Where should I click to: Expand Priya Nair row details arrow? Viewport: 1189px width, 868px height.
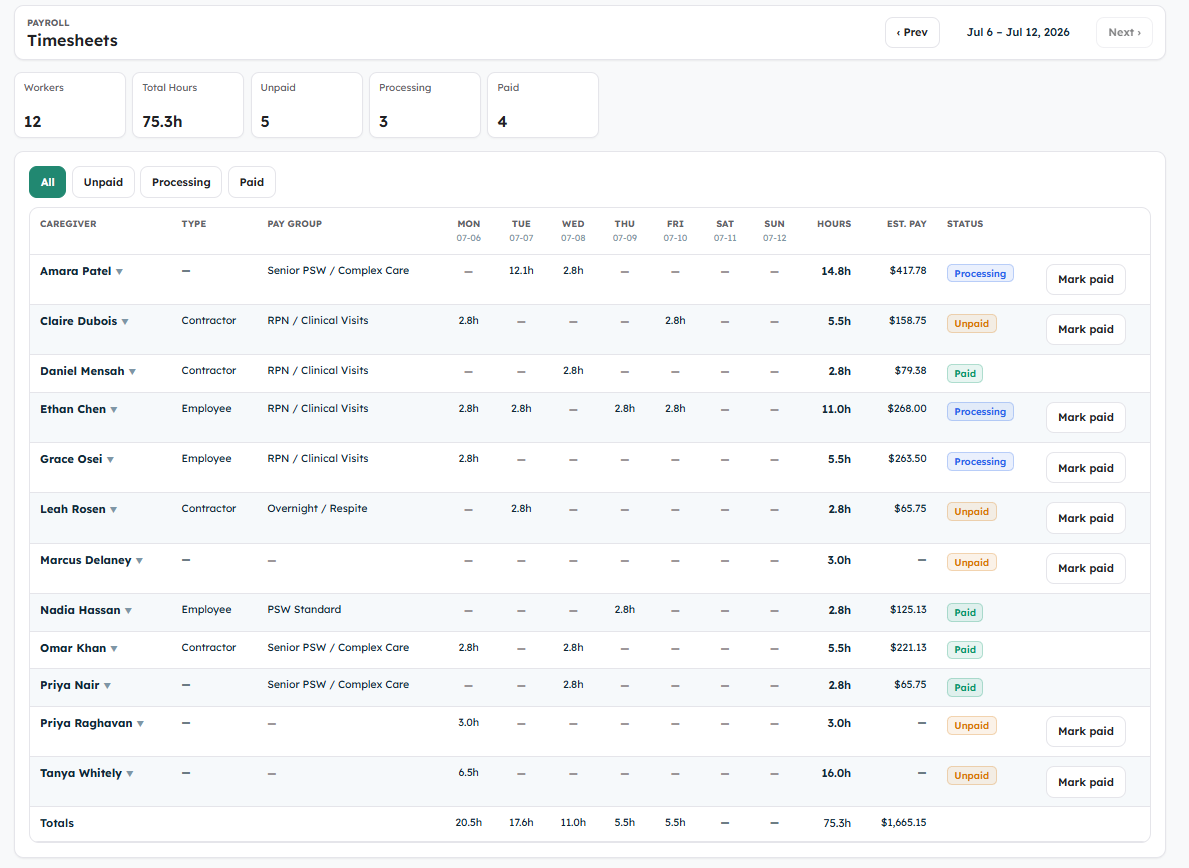pyautogui.click(x=107, y=685)
